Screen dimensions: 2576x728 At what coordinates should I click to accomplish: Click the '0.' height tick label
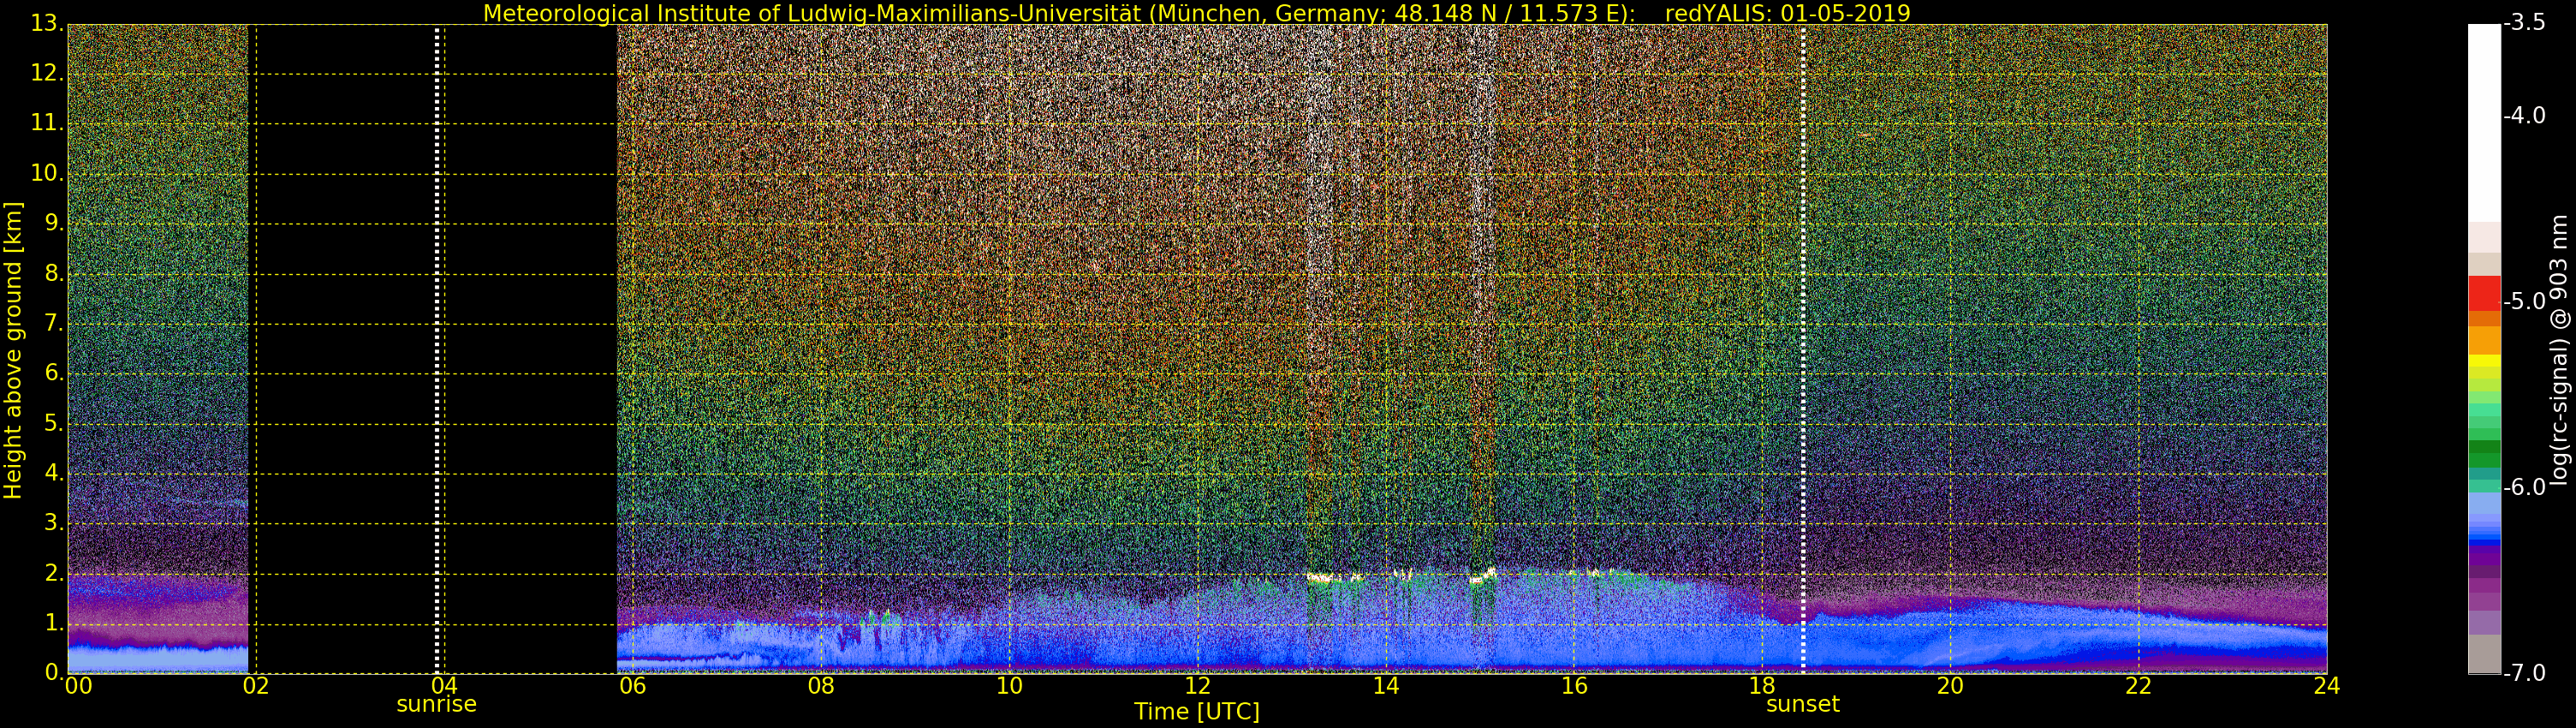pyautogui.click(x=54, y=672)
